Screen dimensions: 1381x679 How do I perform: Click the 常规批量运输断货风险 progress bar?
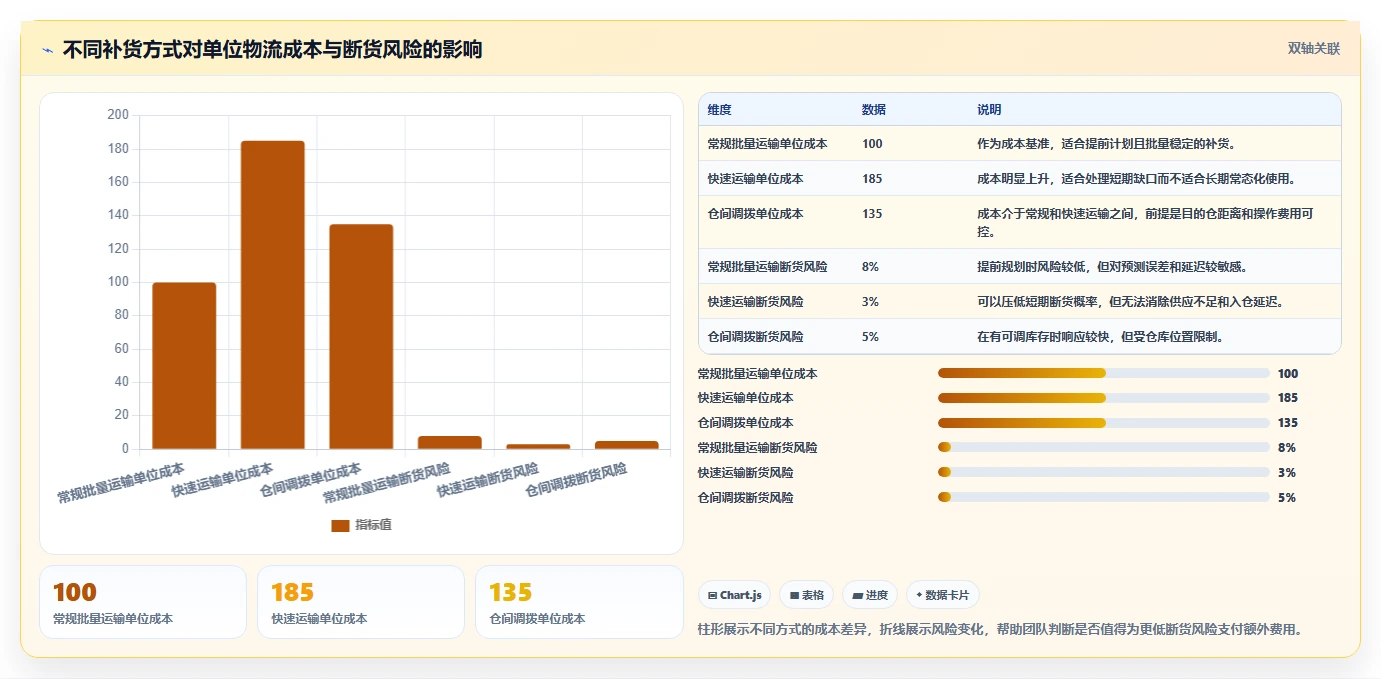1104,447
